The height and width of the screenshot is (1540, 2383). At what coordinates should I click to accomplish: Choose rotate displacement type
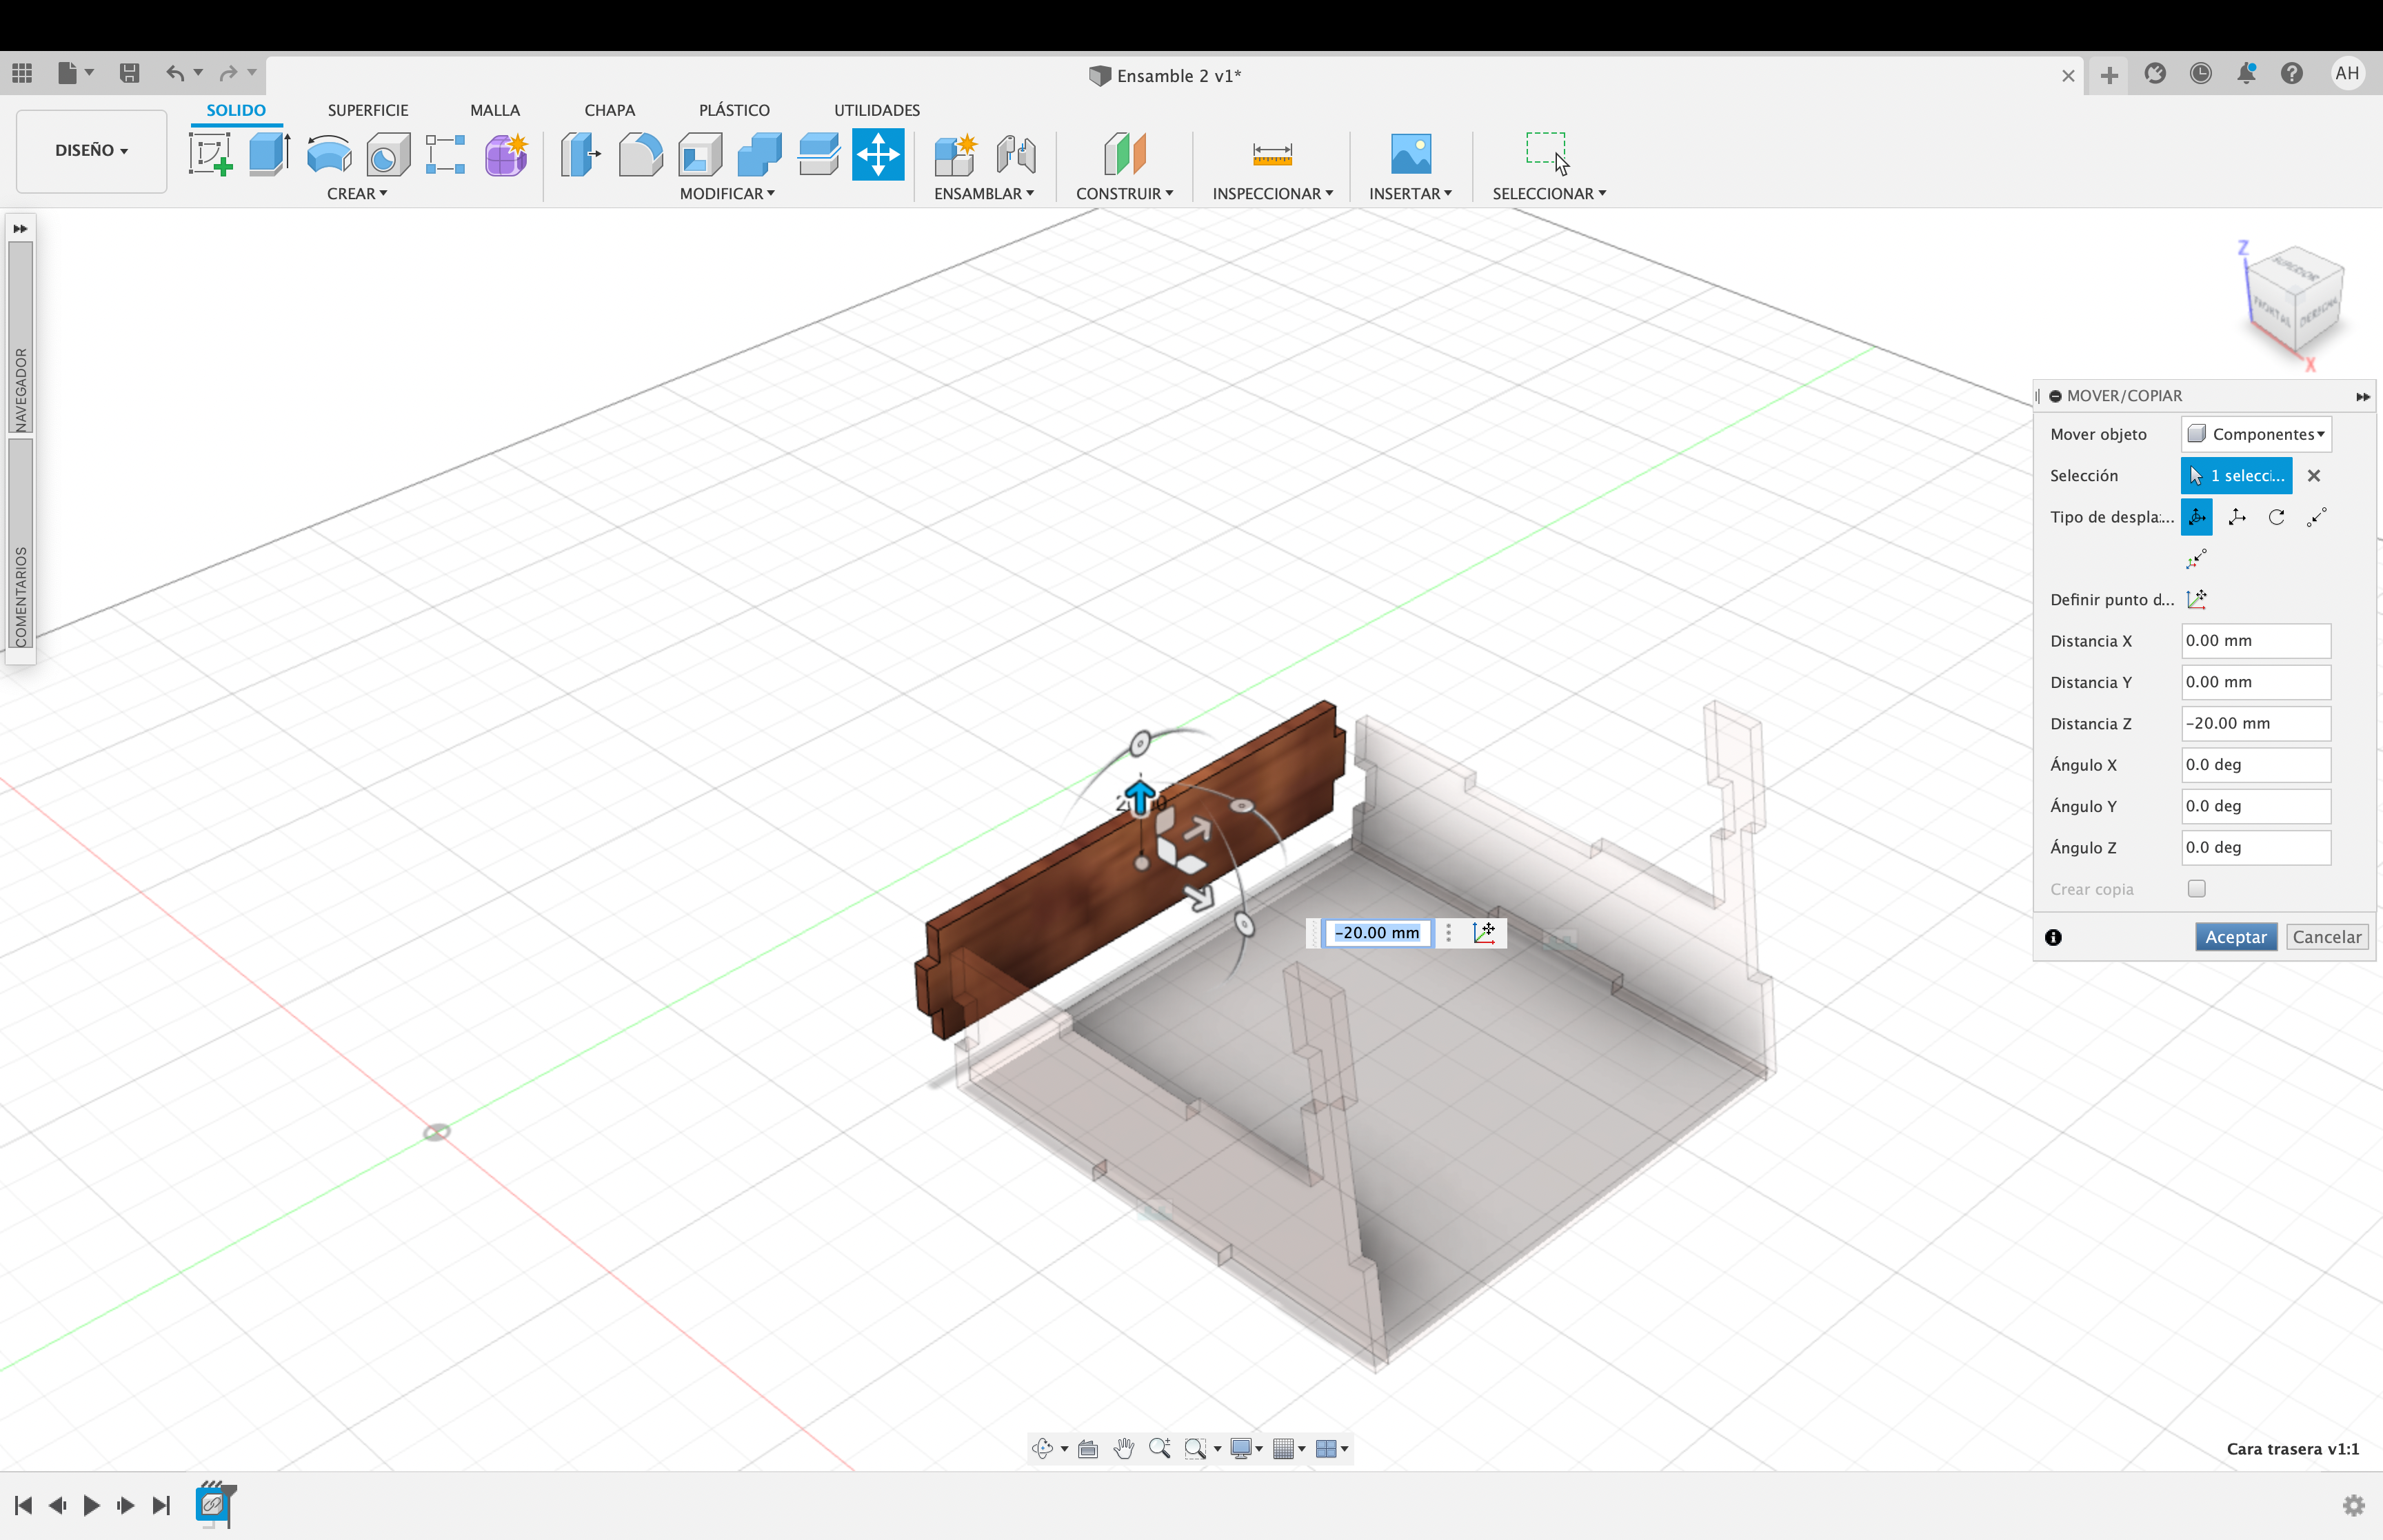coord(2277,517)
